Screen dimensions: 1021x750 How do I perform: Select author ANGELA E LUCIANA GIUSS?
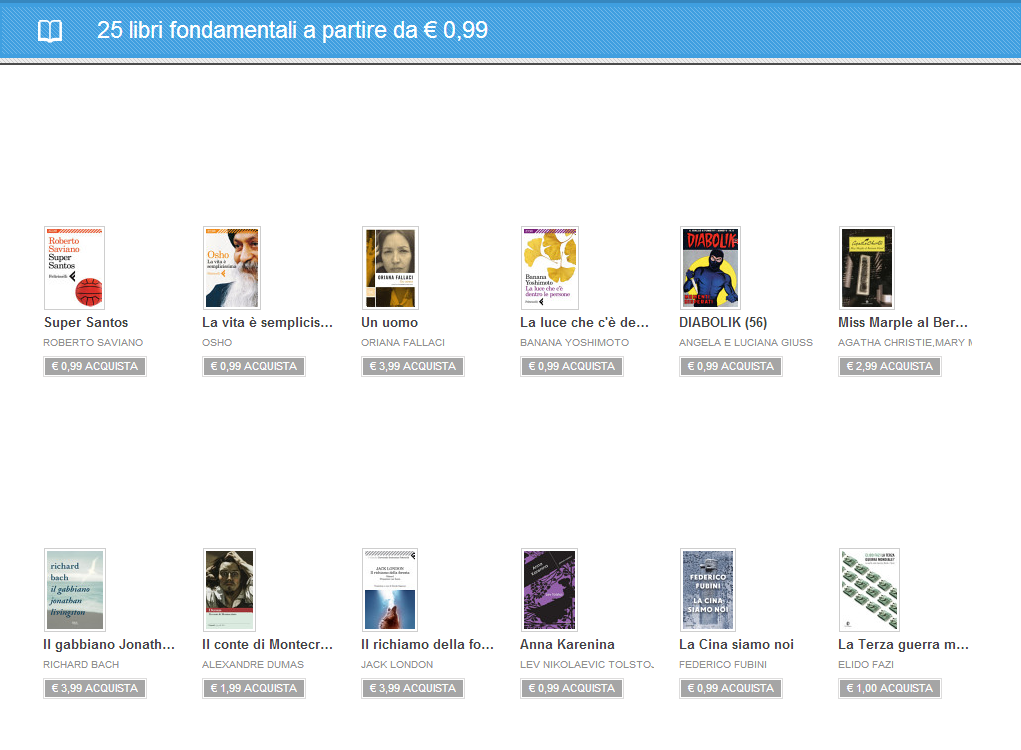coord(746,342)
